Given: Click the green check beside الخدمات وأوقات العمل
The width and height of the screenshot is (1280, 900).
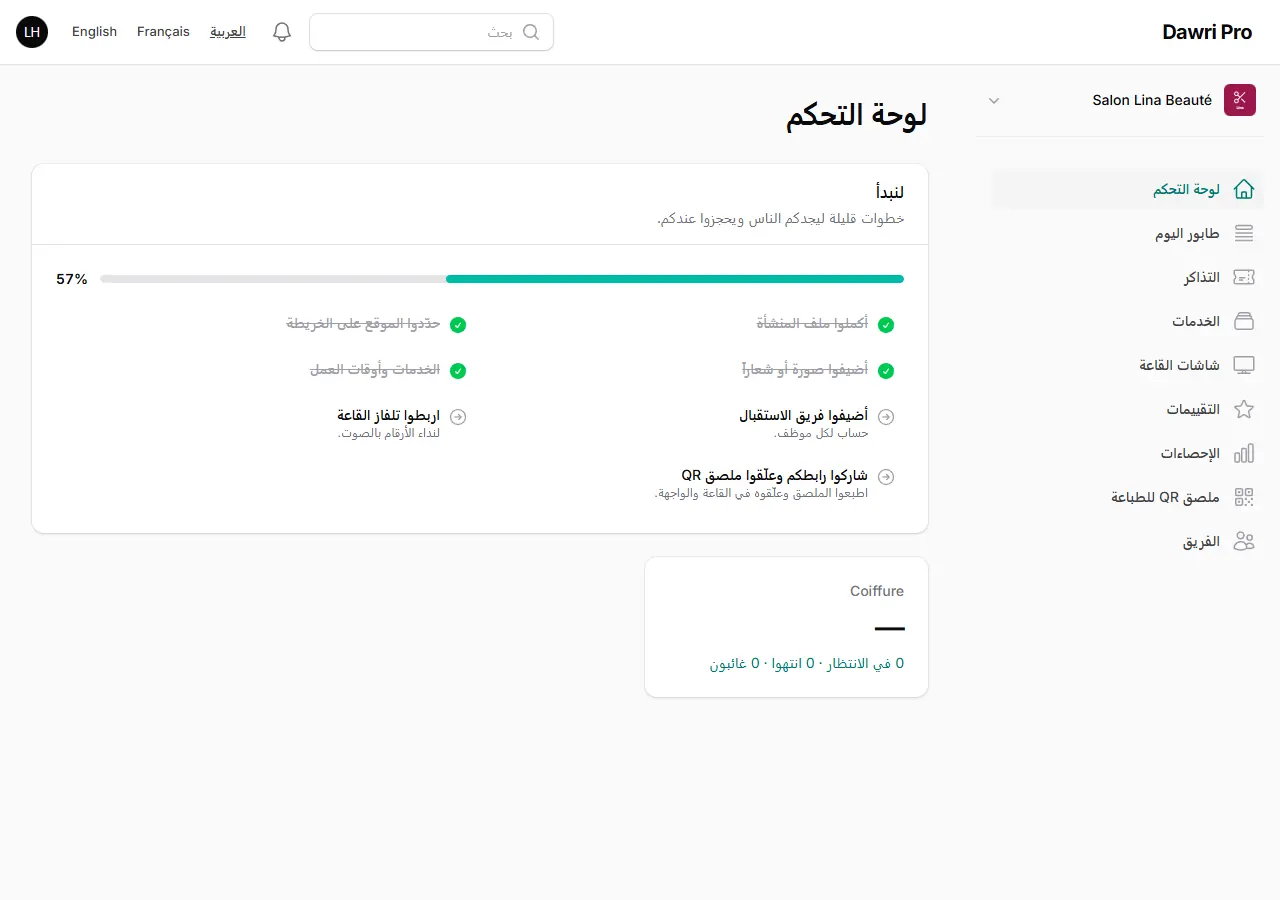Looking at the screenshot, I should coord(458,371).
